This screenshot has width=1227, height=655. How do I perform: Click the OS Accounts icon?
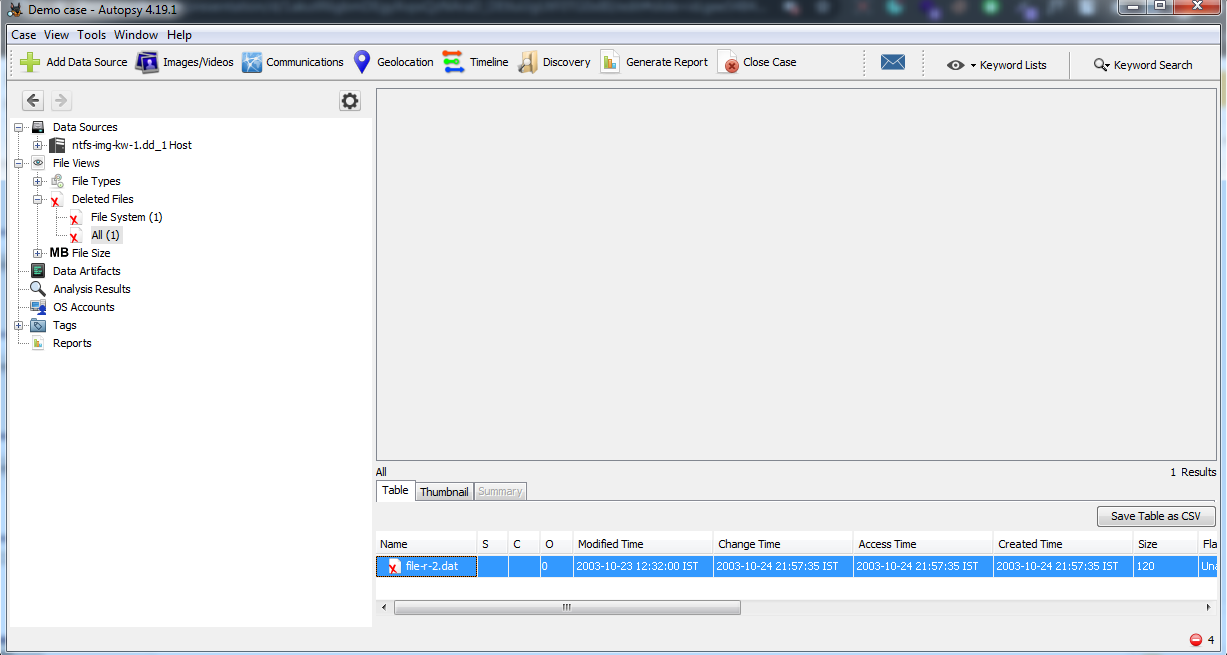click(38, 307)
